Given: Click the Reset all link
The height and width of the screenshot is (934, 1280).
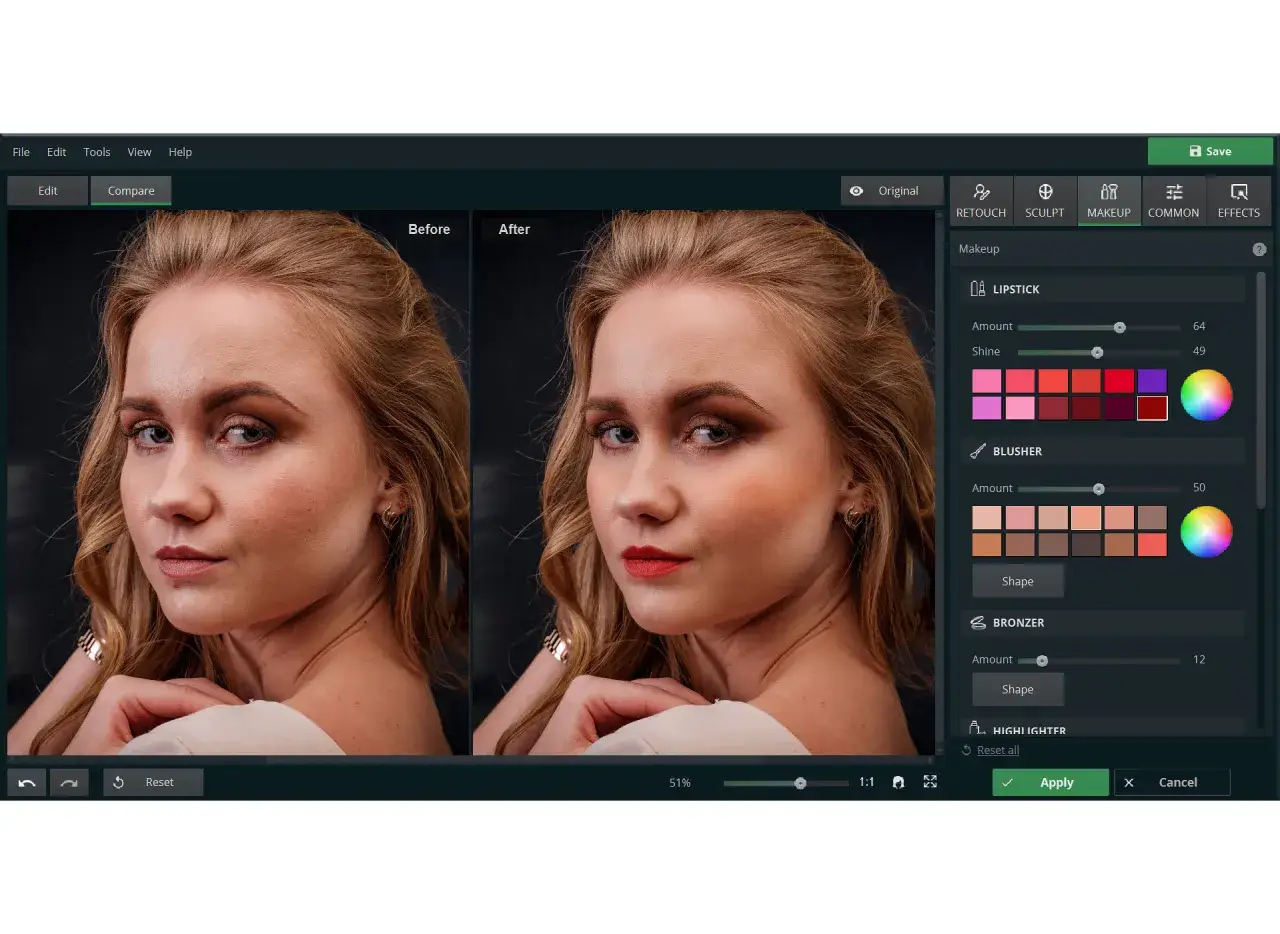Looking at the screenshot, I should point(997,750).
